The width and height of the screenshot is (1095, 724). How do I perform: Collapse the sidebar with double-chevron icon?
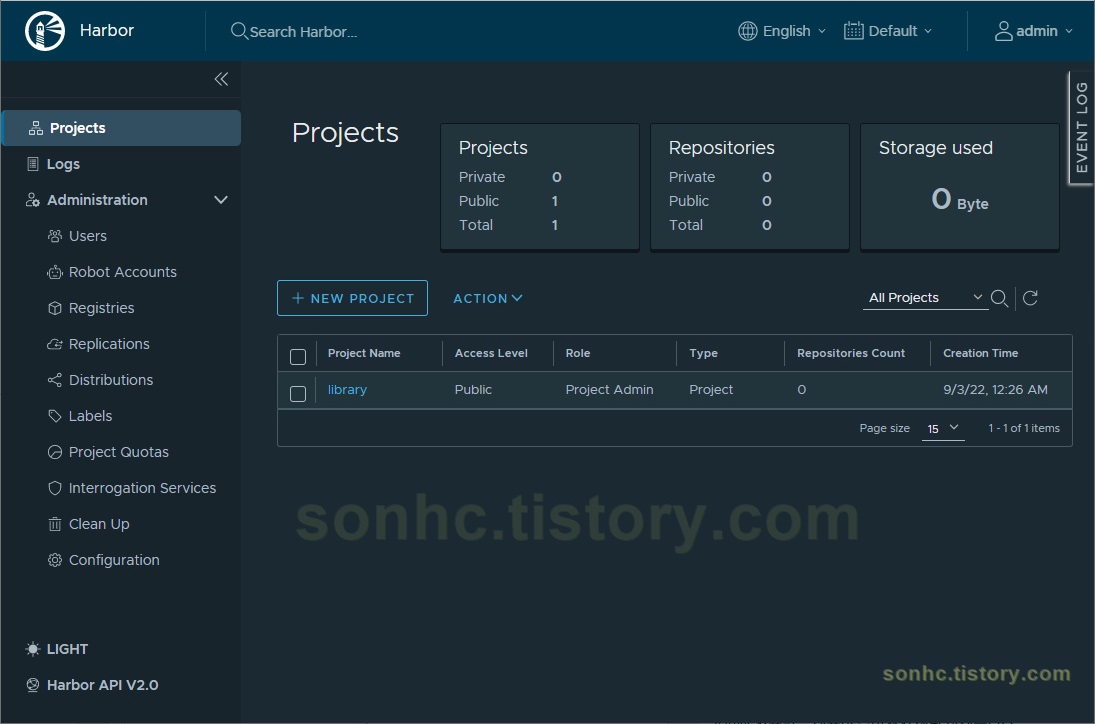pyautogui.click(x=221, y=79)
